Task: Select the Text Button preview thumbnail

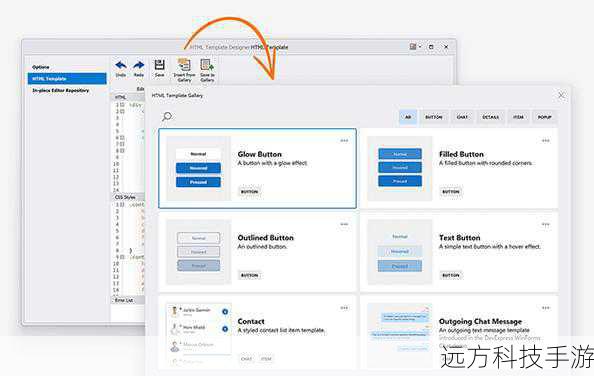Action: click(x=400, y=252)
